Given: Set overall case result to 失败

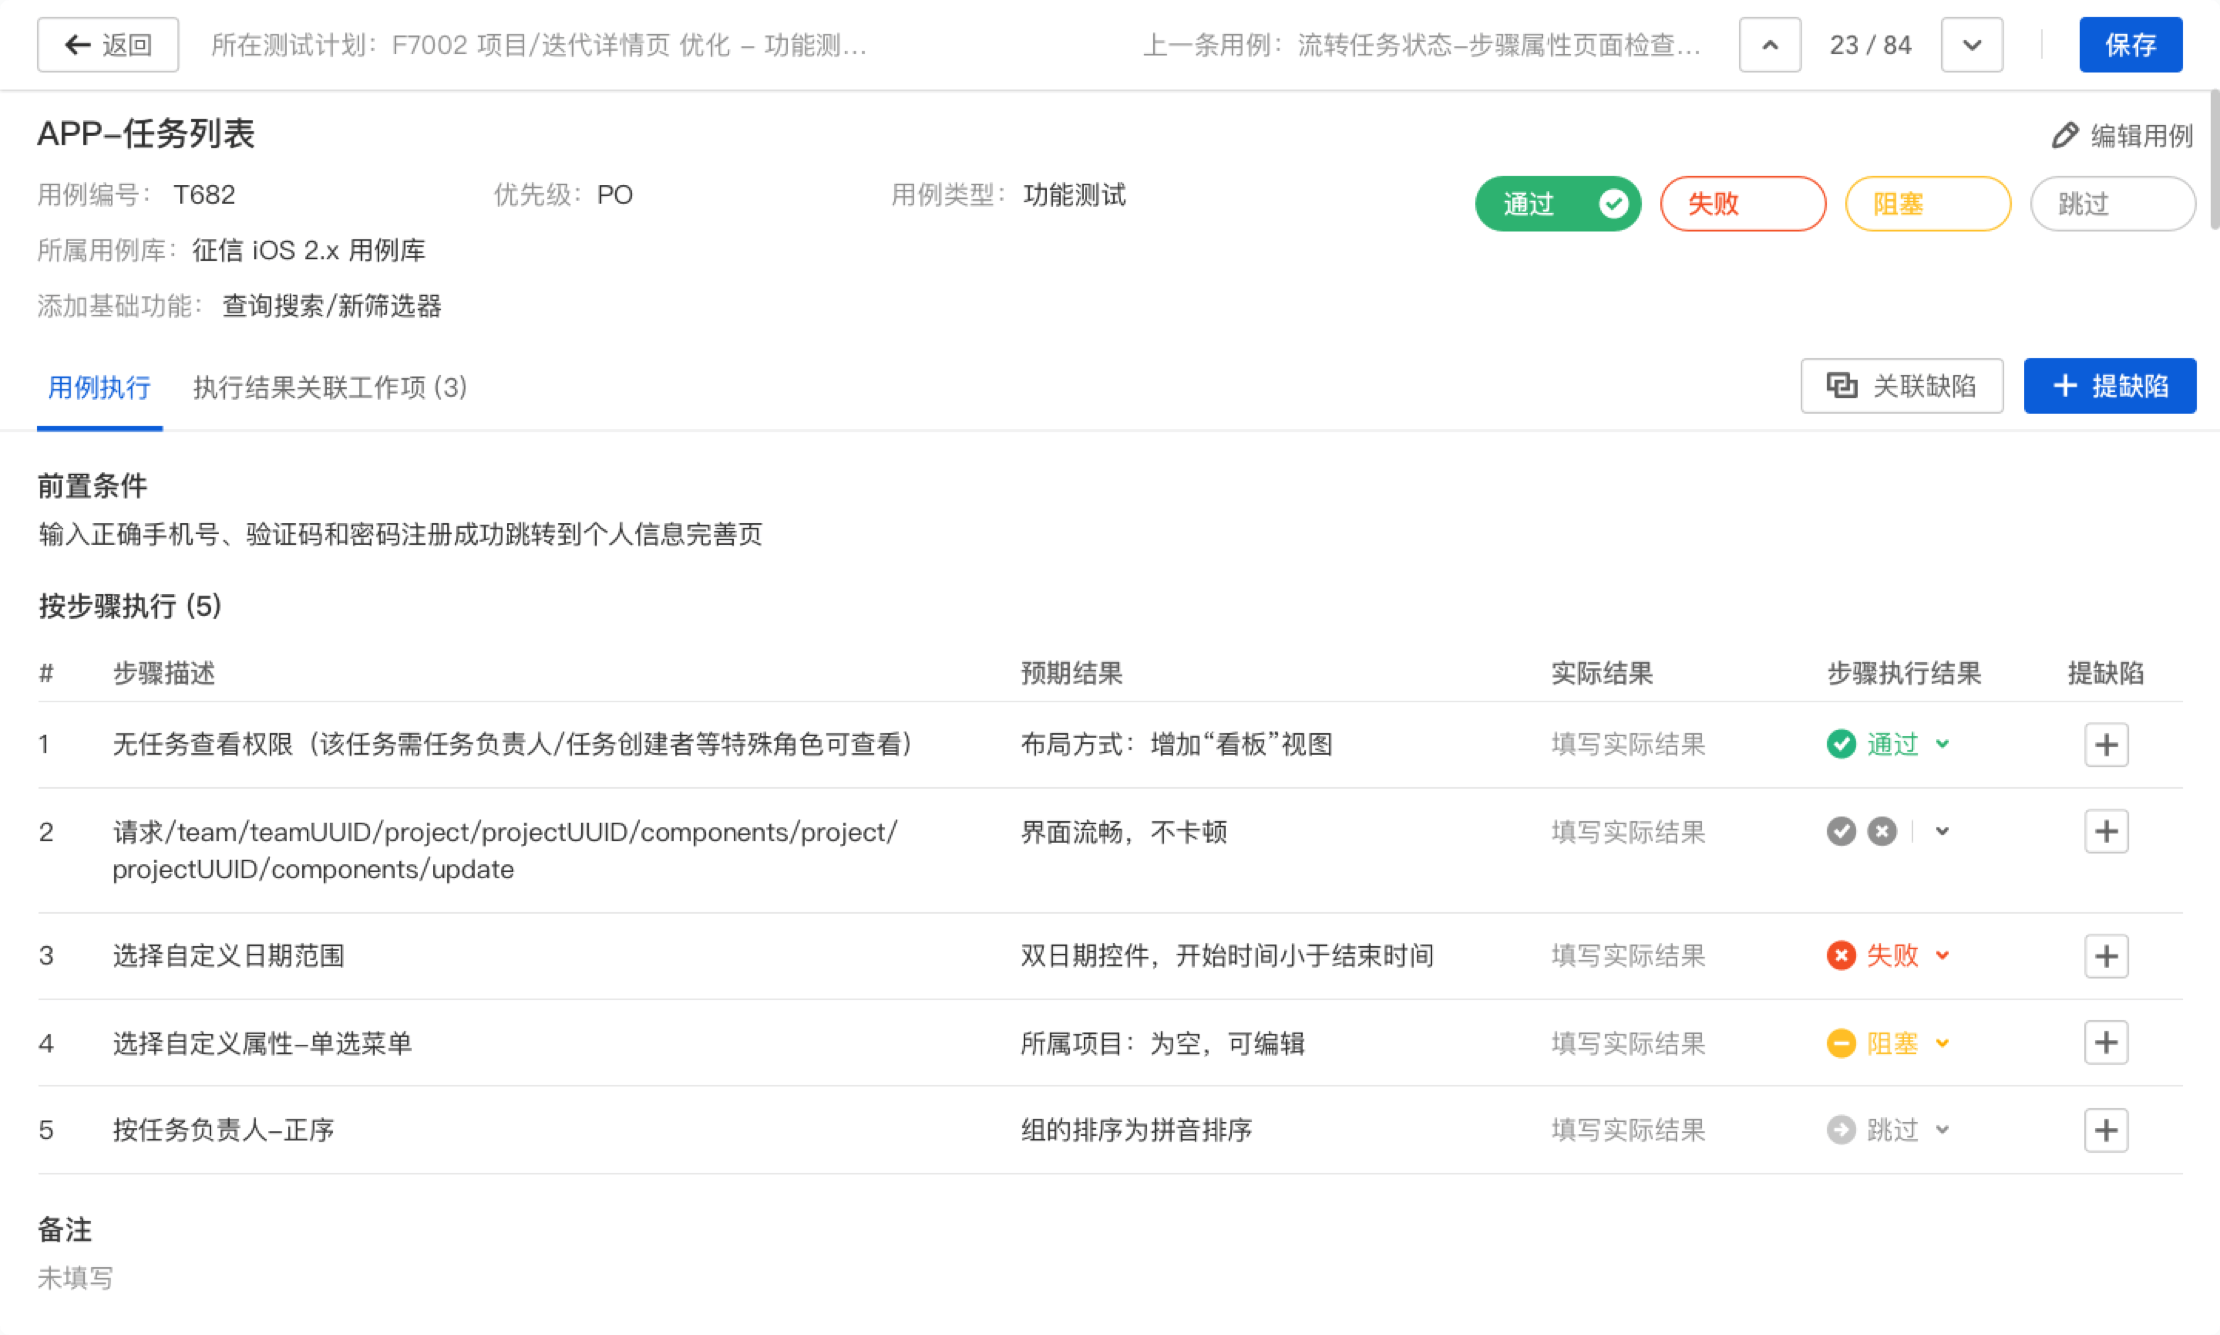Looking at the screenshot, I should coord(1742,204).
